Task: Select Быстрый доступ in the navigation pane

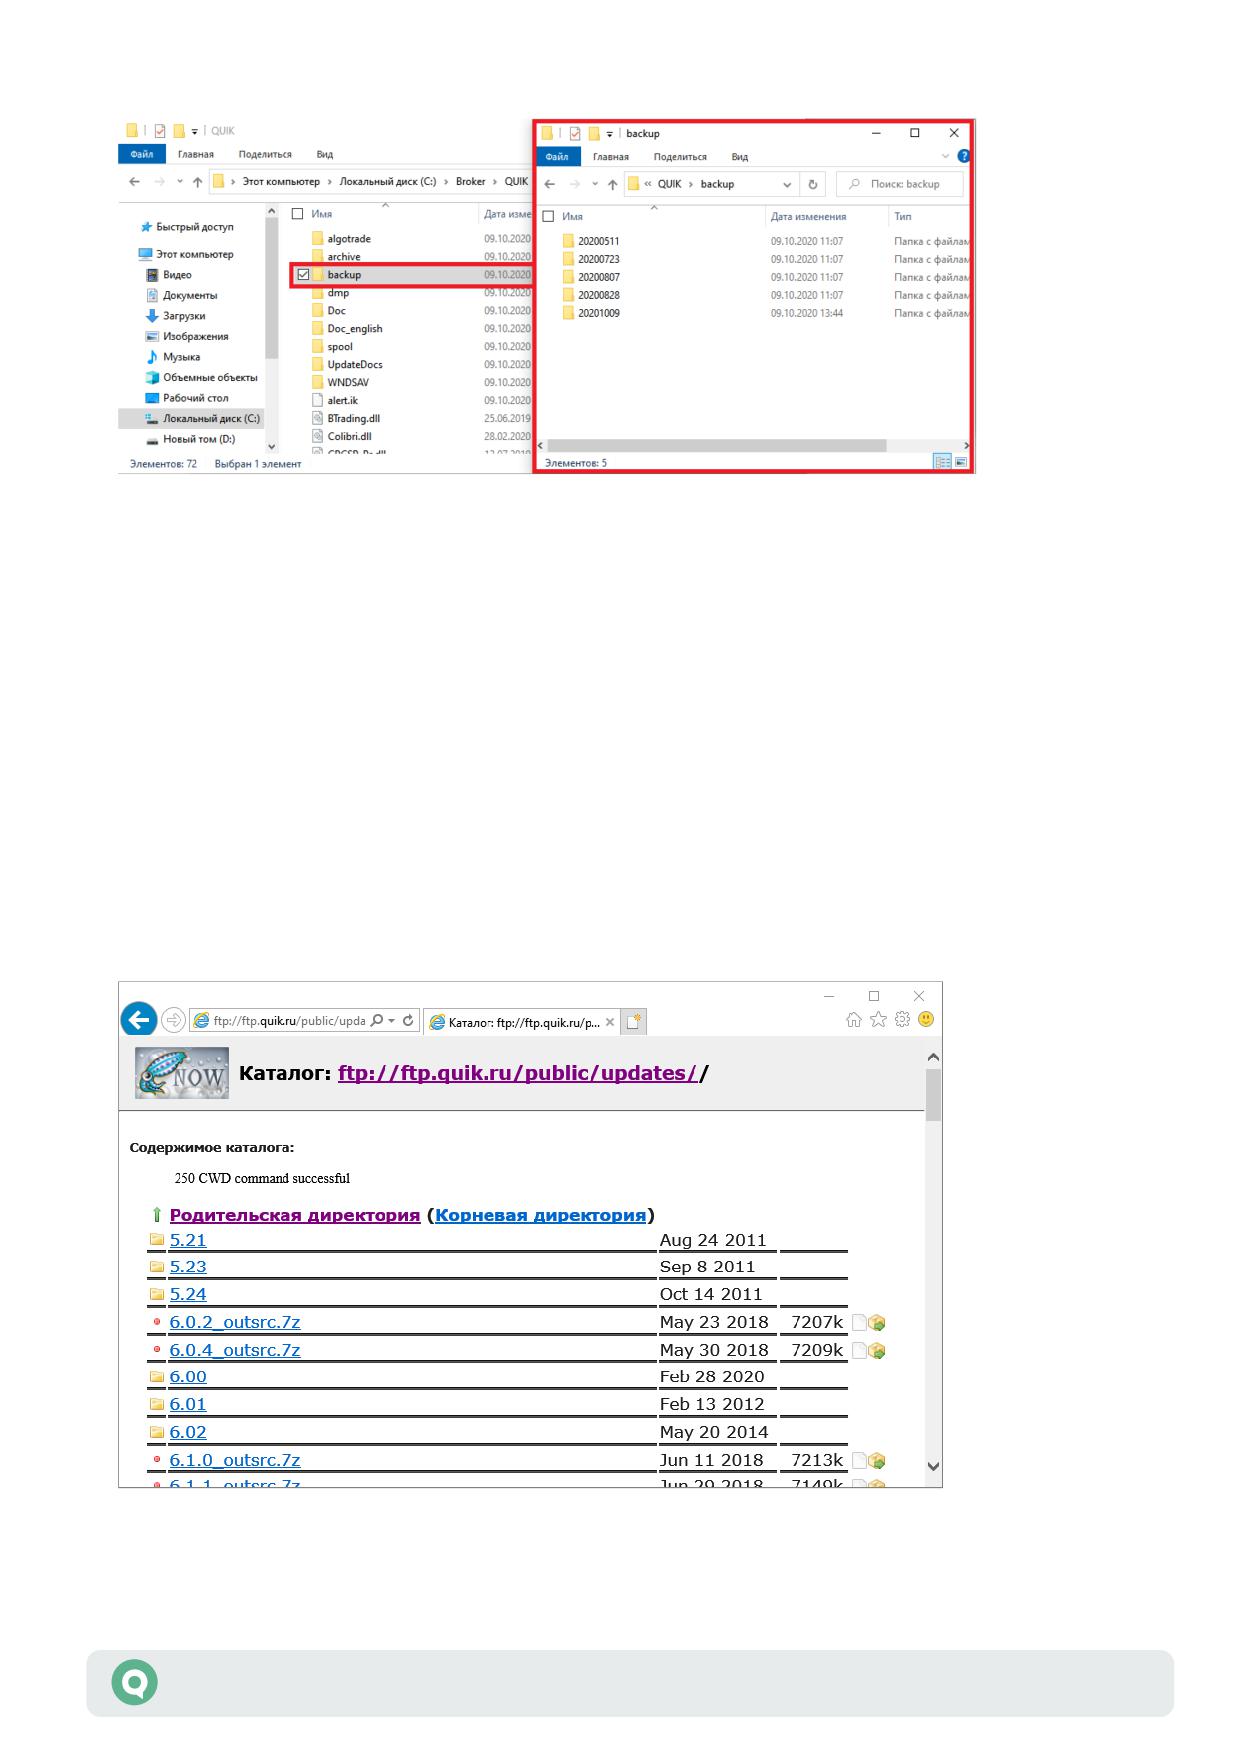Action: coord(195,227)
